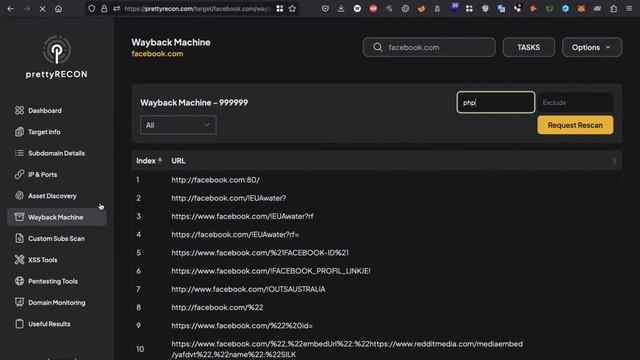Click the red ABP adblock extension icon
Viewport: 640px width, 360px height.
pyautogui.click(x=373, y=9)
